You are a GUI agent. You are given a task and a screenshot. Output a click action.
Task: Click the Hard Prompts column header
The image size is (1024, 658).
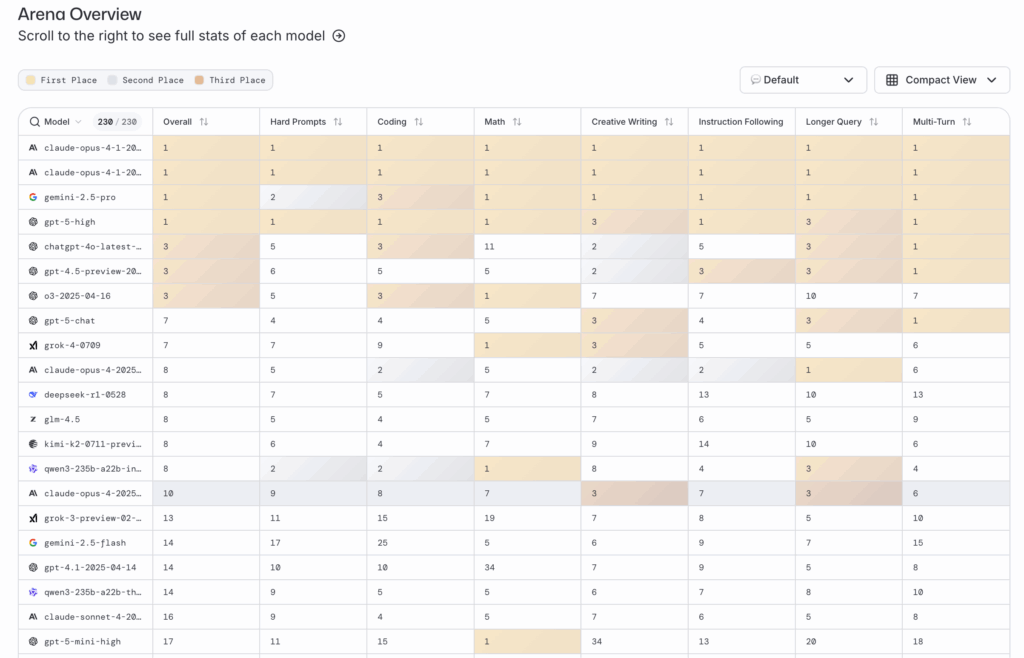pos(298,122)
